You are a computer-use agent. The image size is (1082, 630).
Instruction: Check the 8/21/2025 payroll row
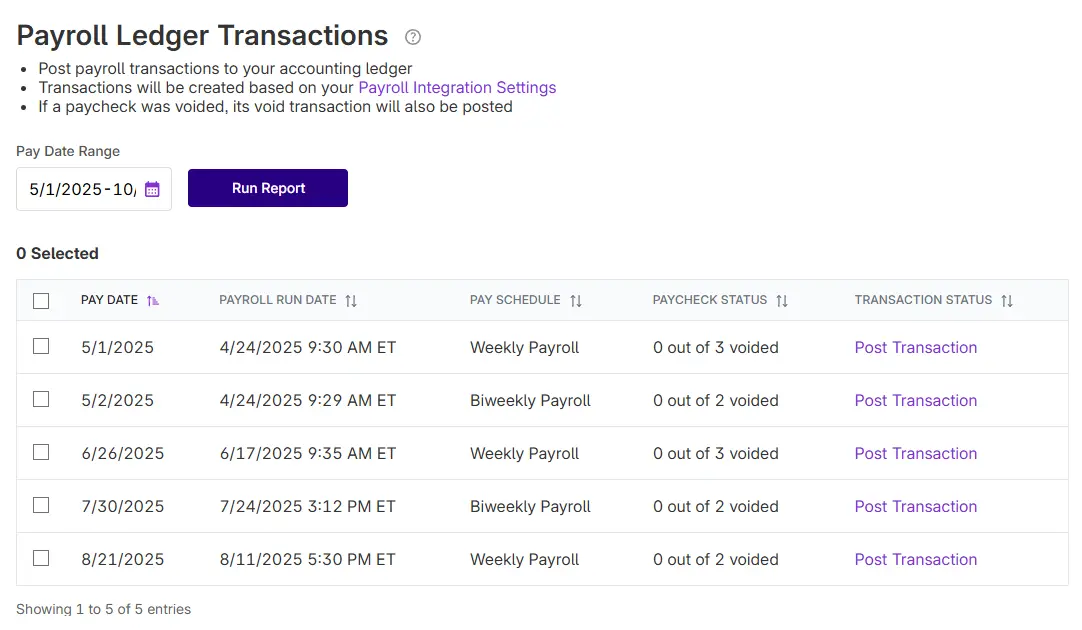click(x=41, y=558)
